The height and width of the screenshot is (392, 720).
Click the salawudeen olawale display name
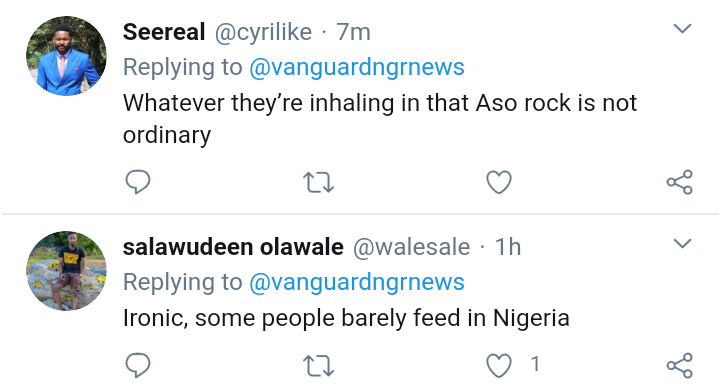pos(233,247)
